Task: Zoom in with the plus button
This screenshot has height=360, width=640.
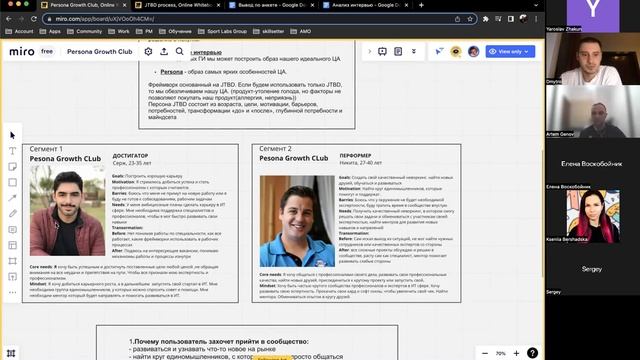Action: pyautogui.click(x=516, y=353)
